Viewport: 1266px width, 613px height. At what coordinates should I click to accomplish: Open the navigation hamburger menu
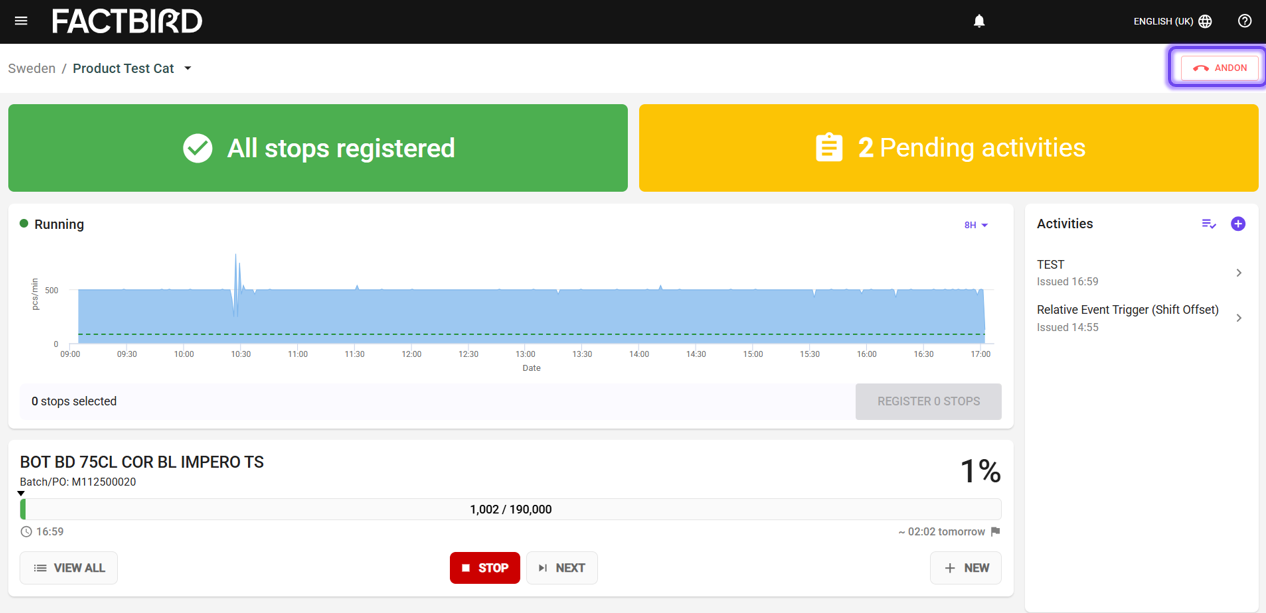(20, 20)
